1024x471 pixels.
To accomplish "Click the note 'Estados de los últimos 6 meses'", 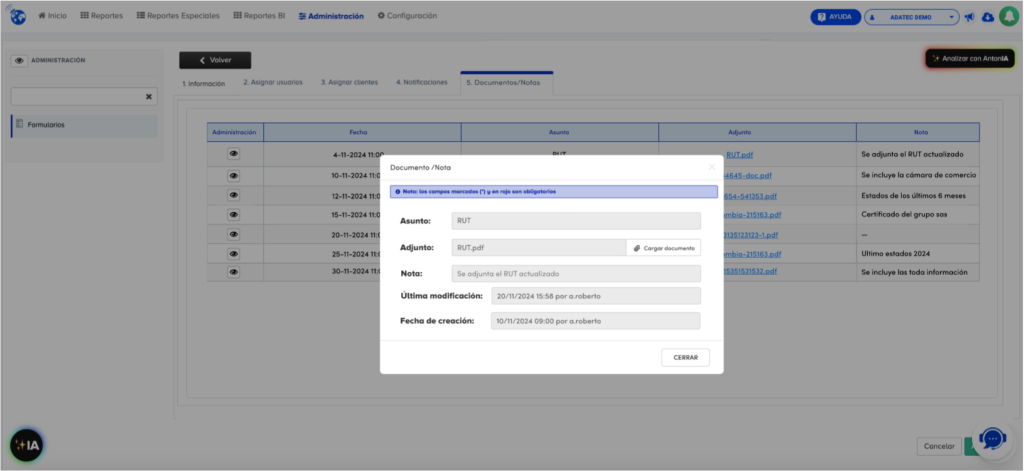I will pos(913,195).
